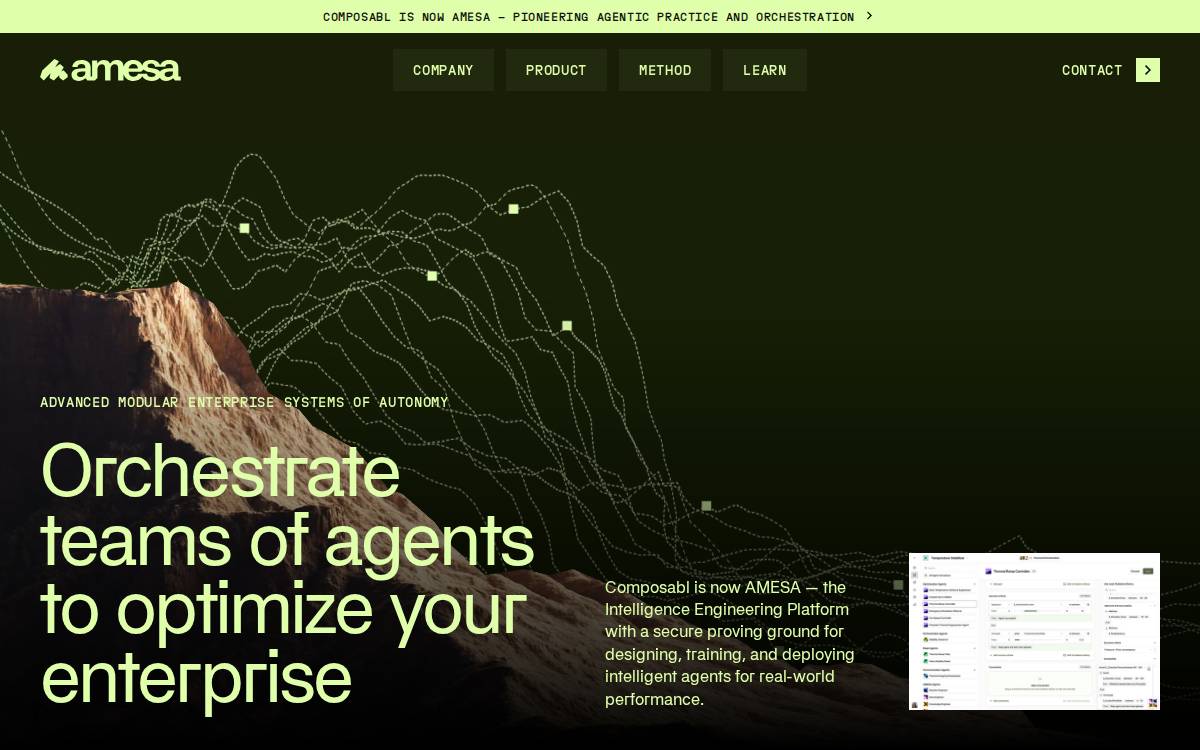The width and height of the screenshot is (1200, 750).
Task: Open the Composabl is now Amesa announcement banner
Action: tap(600, 16)
